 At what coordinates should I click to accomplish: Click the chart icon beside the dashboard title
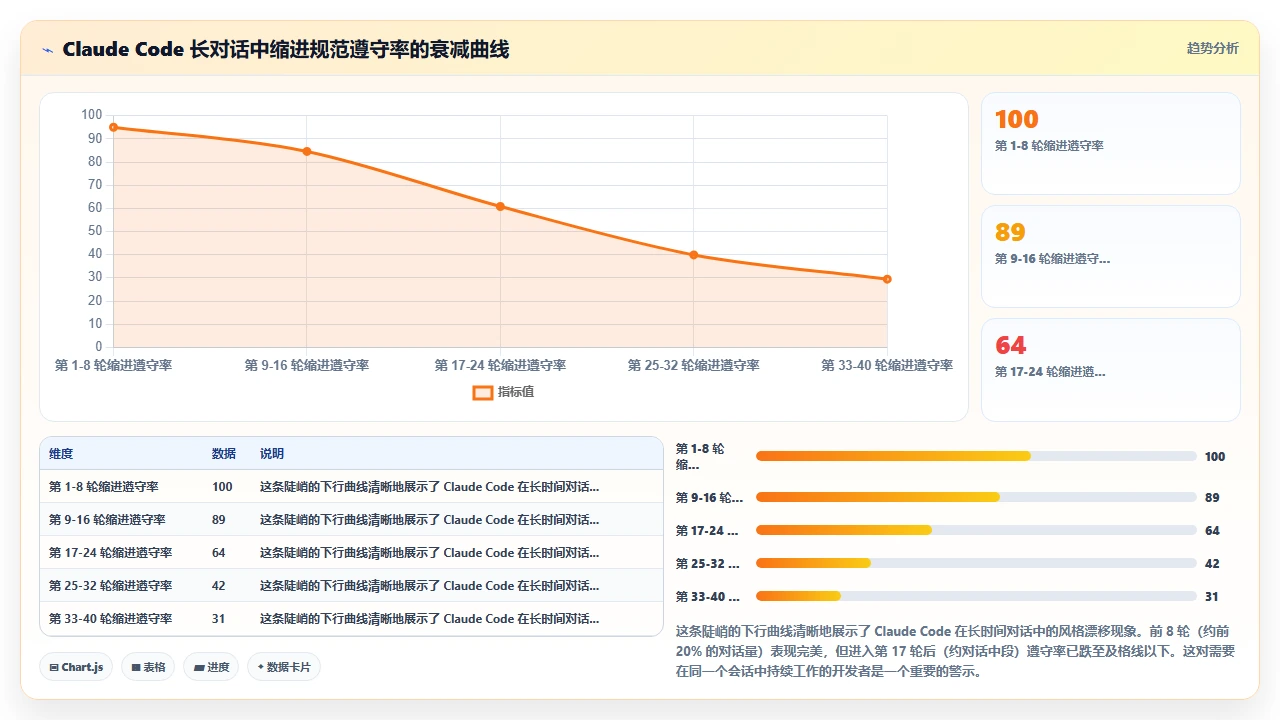point(47,49)
